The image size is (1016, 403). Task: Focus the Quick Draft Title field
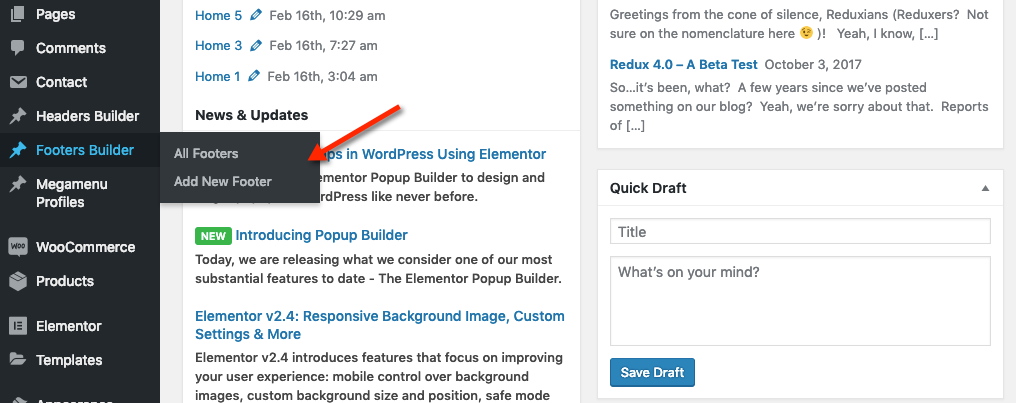(x=799, y=232)
